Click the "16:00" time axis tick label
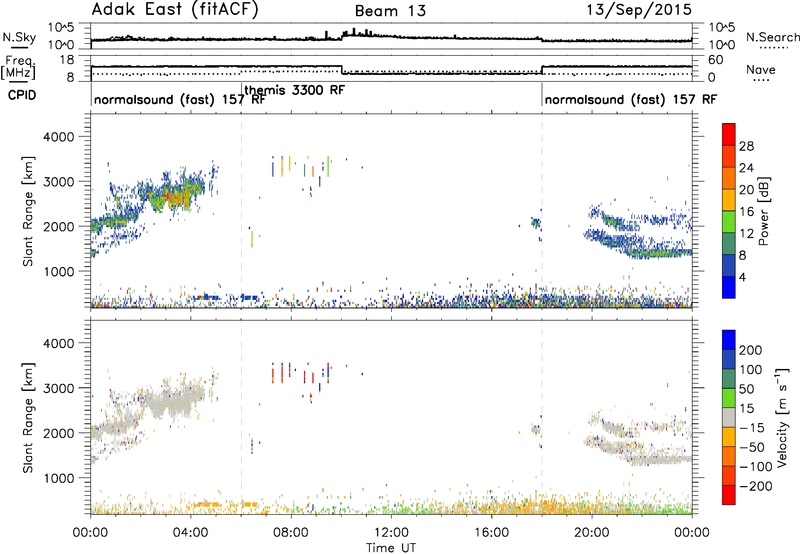This screenshot has height=554, width=800. pos(491,533)
